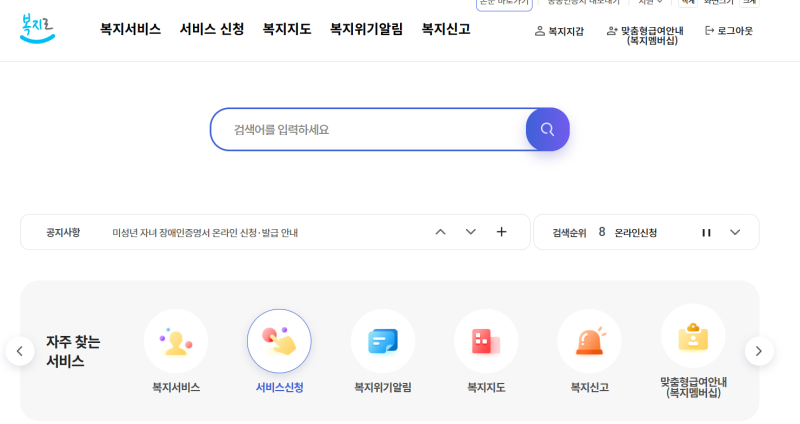Open 복지지갑 in the header
This screenshot has height=424, width=800.
[x=559, y=31]
